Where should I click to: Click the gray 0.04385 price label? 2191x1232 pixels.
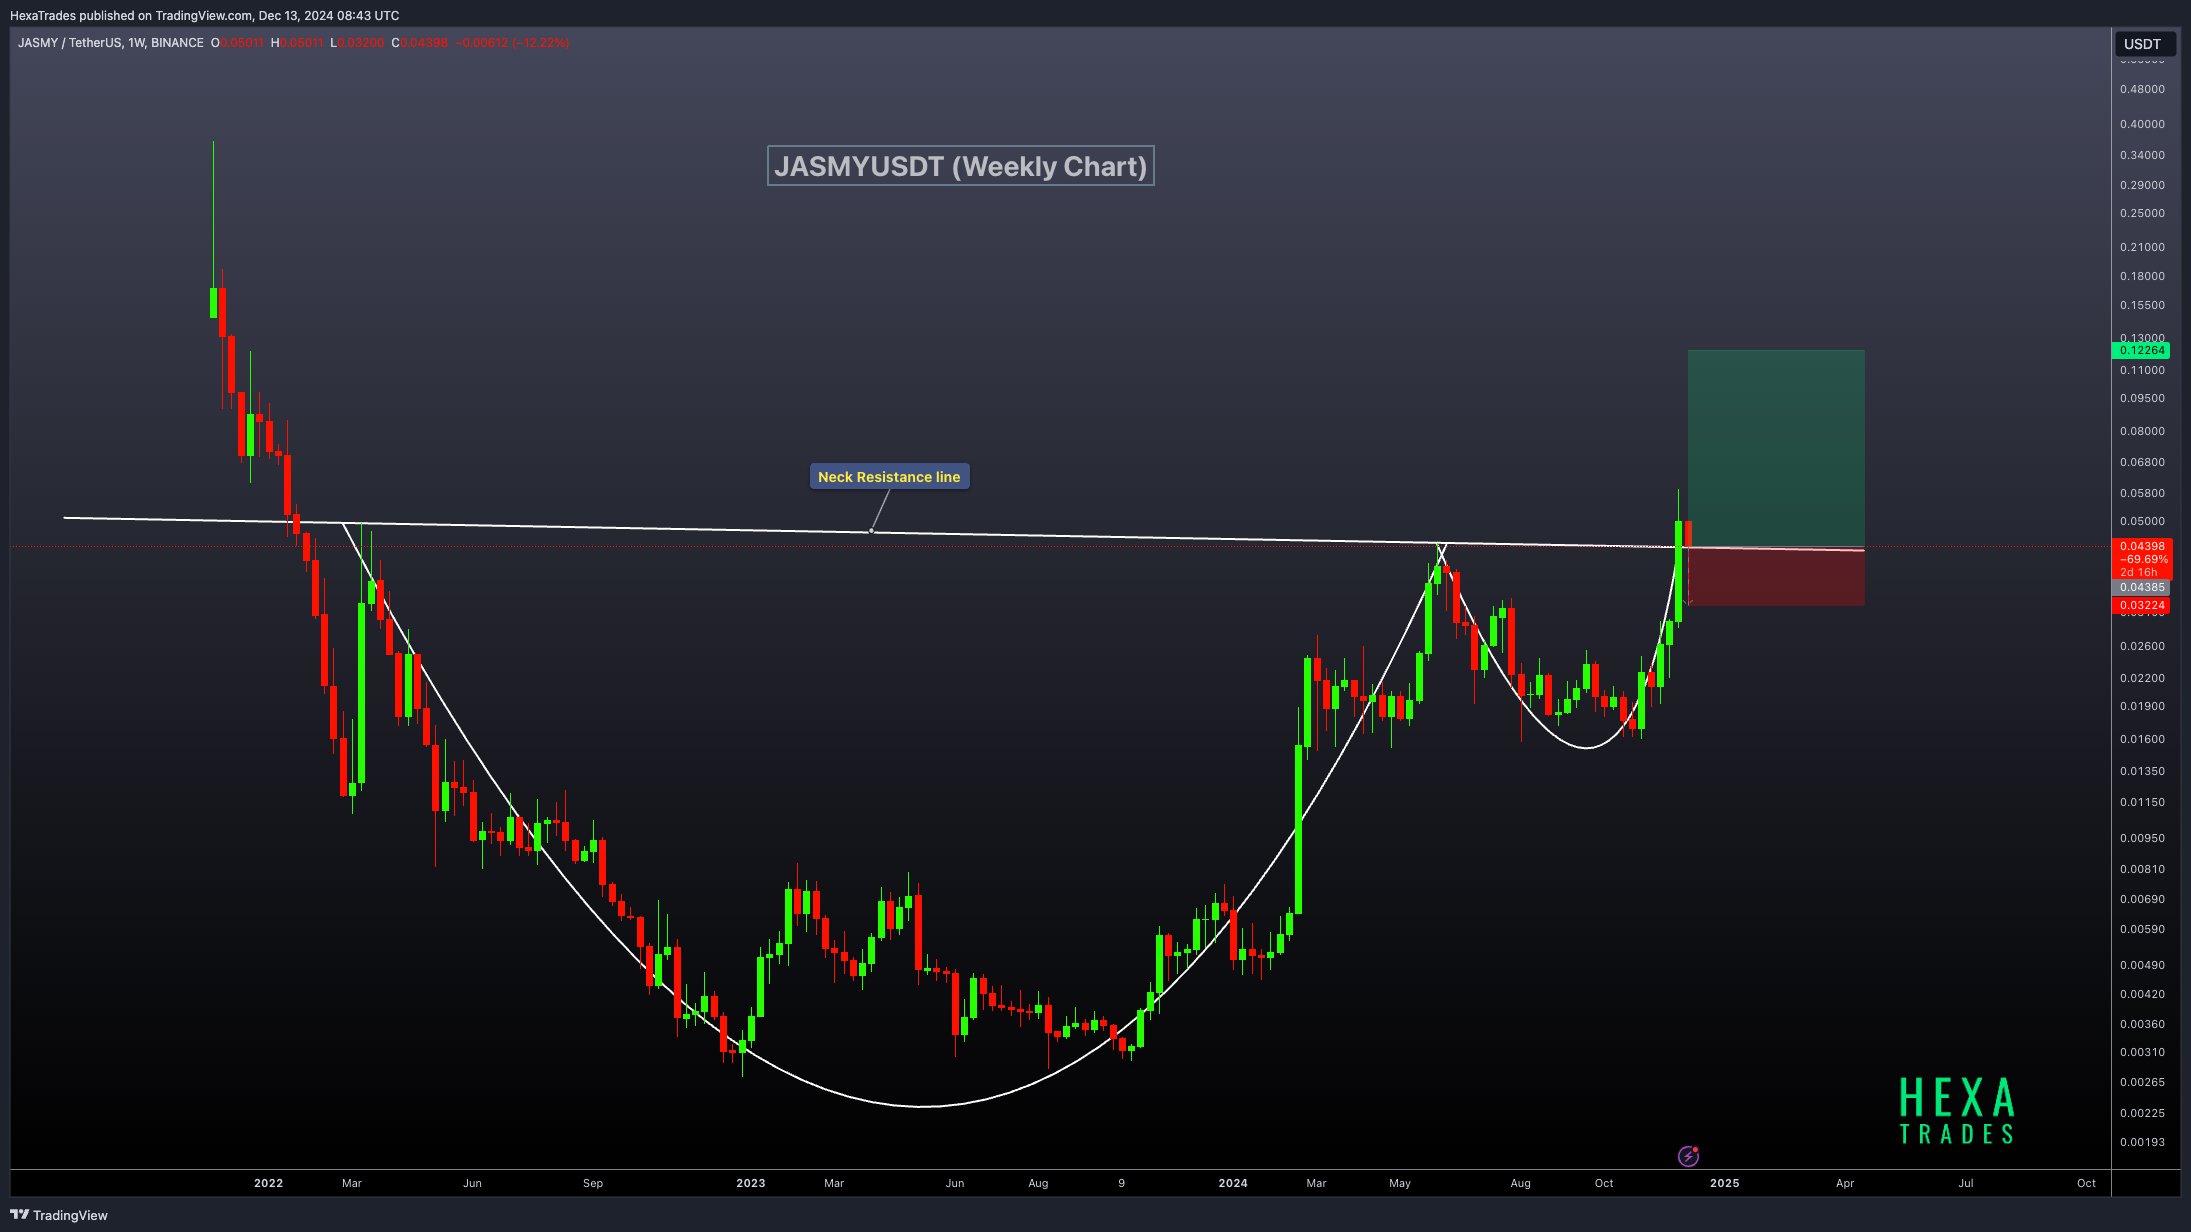2140,587
